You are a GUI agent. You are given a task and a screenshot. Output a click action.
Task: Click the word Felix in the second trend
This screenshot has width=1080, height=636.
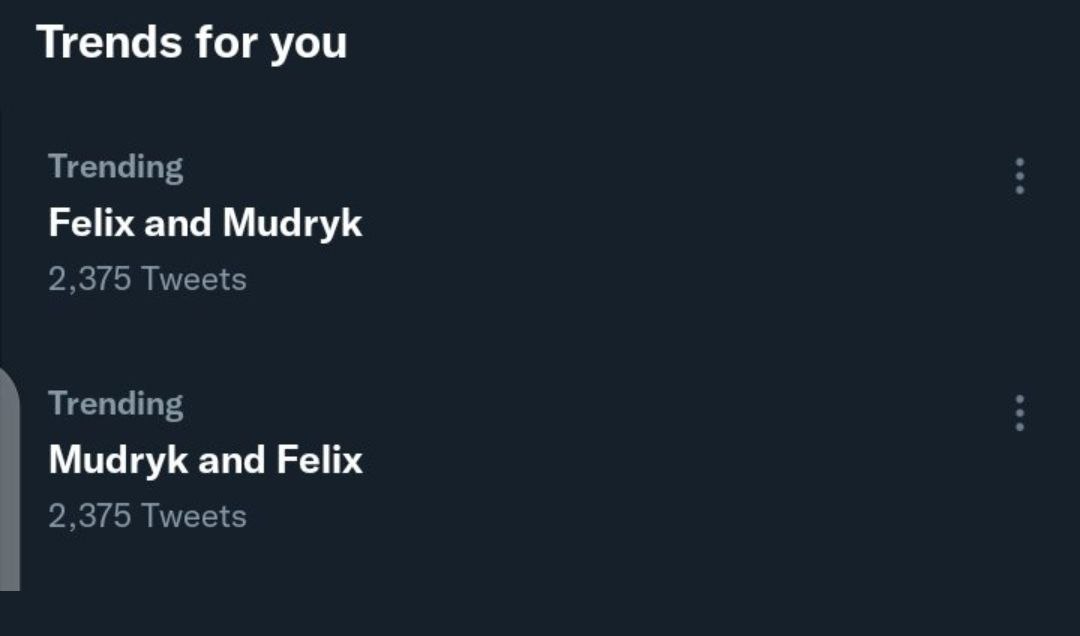pos(319,460)
